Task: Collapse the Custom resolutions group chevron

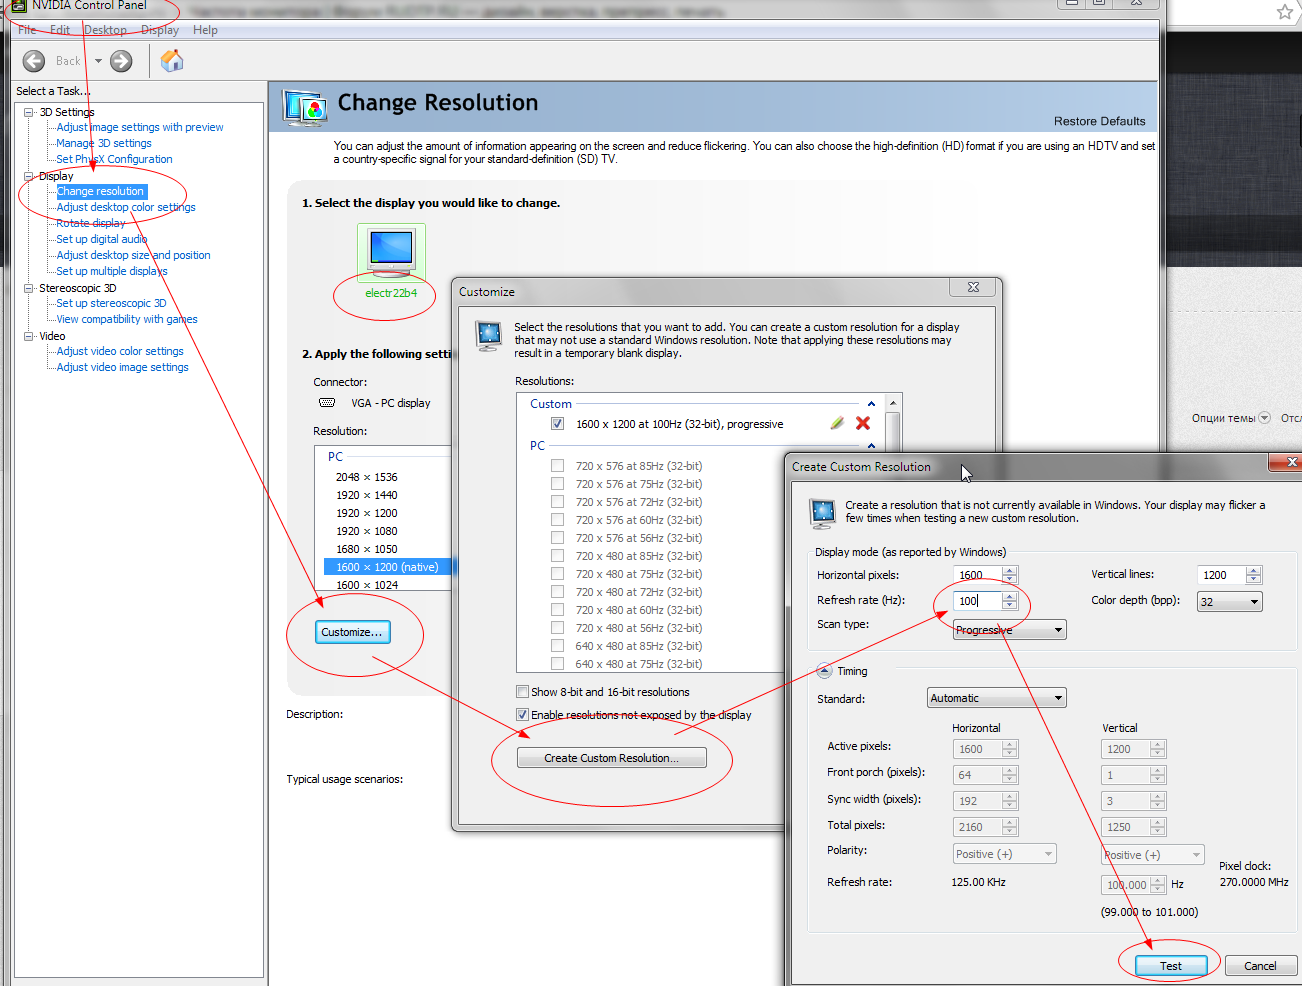Action: 871,404
